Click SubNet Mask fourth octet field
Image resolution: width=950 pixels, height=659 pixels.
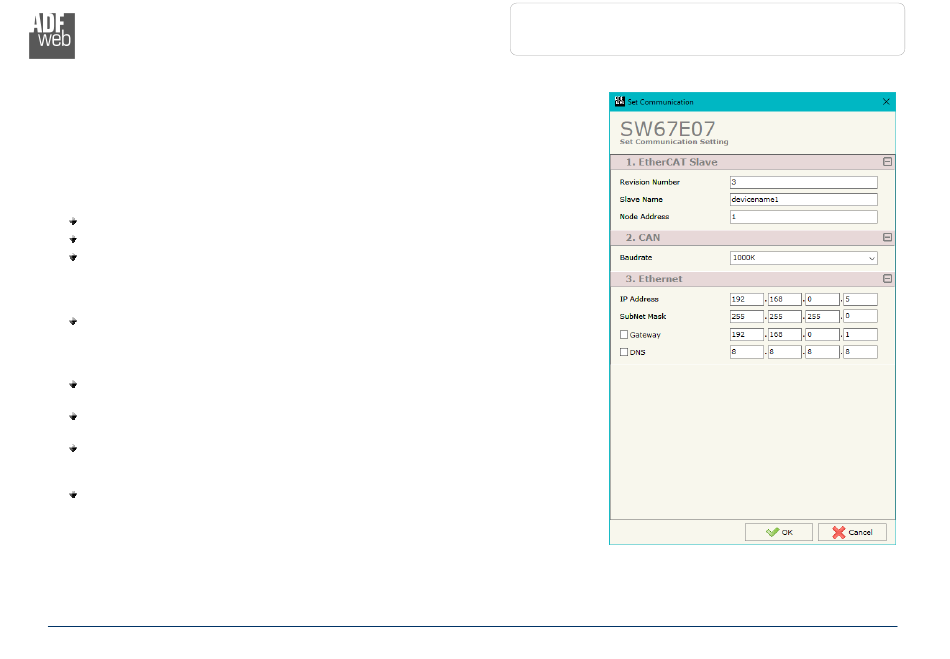[x=860, y=316]
